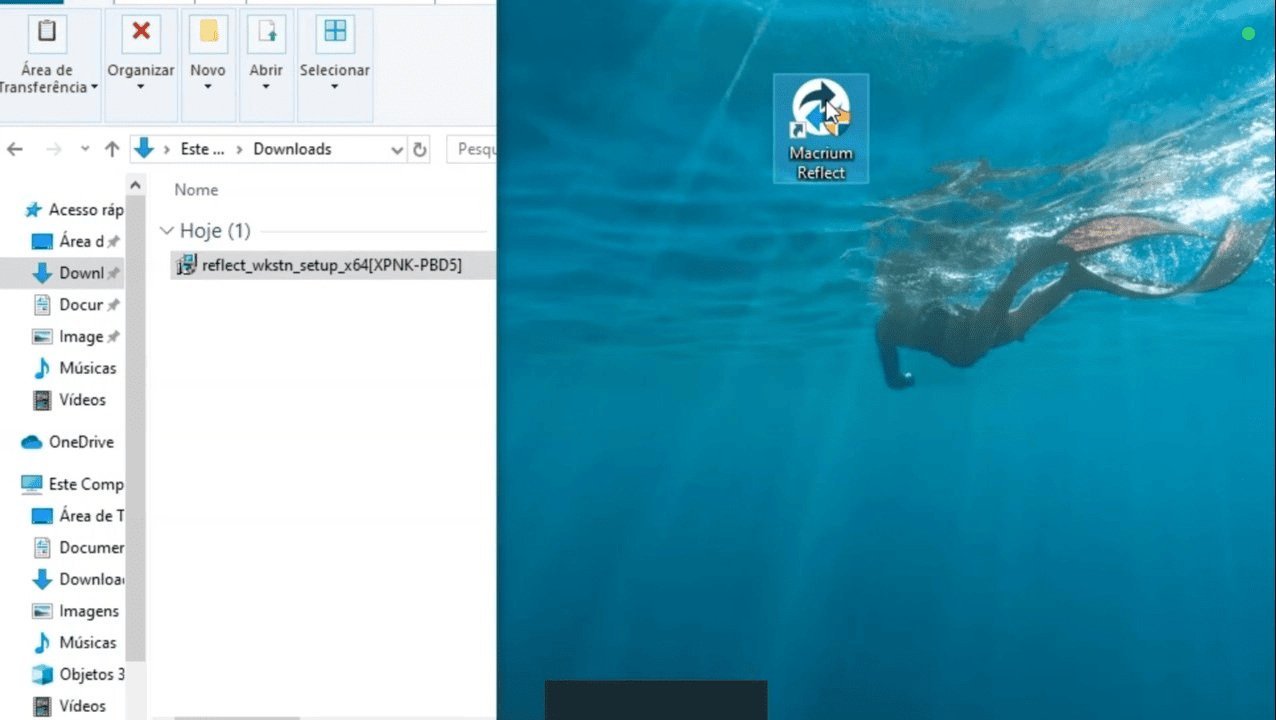1276x720 pixels.
Task: Select pinned Área de Trabalho quick access
Action: (76, 241)
